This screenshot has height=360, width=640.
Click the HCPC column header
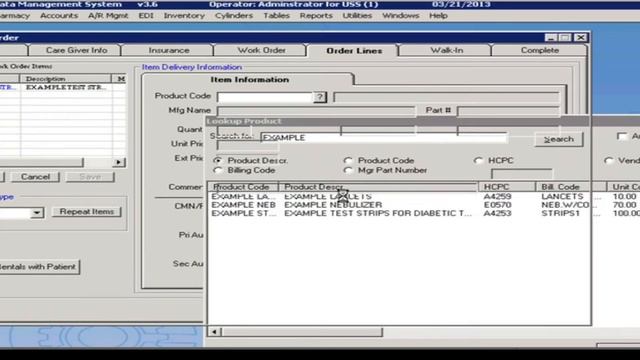click(507, 187)
